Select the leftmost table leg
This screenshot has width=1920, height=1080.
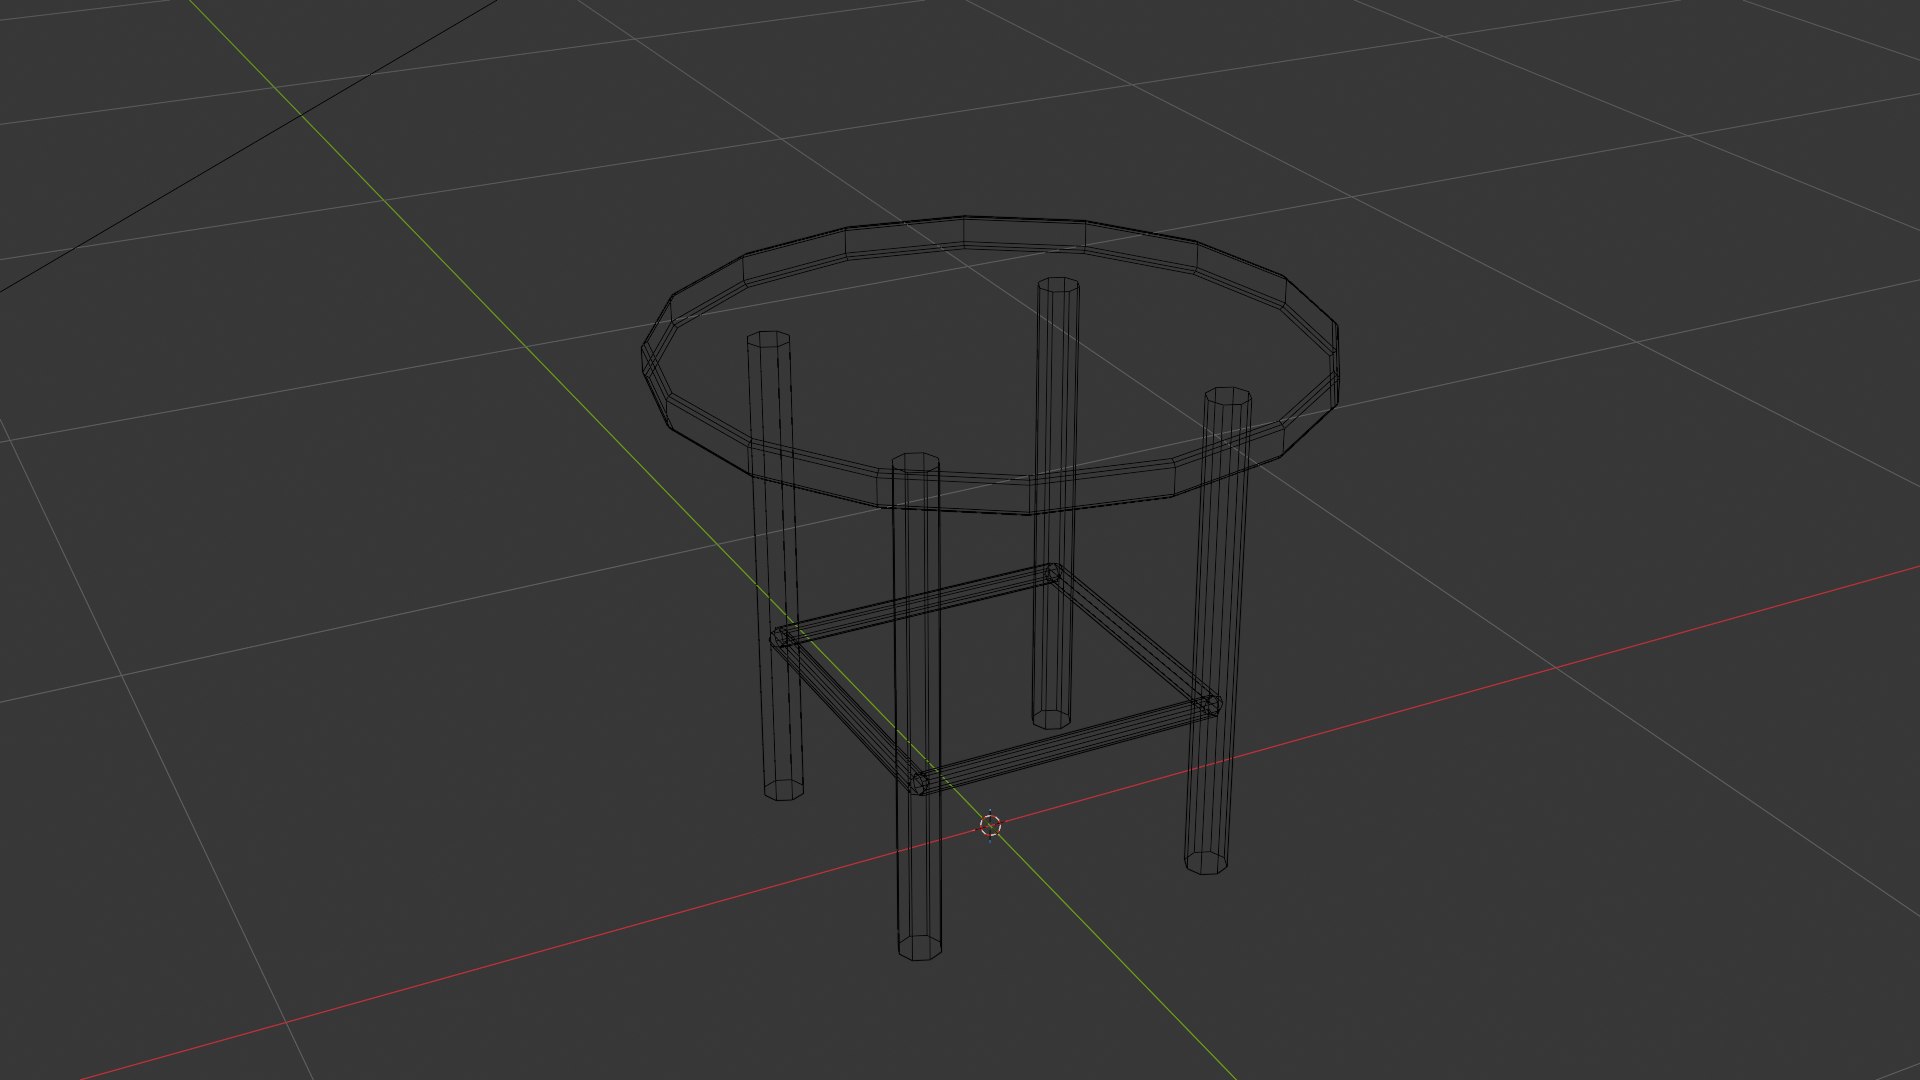tap(775, 565)
